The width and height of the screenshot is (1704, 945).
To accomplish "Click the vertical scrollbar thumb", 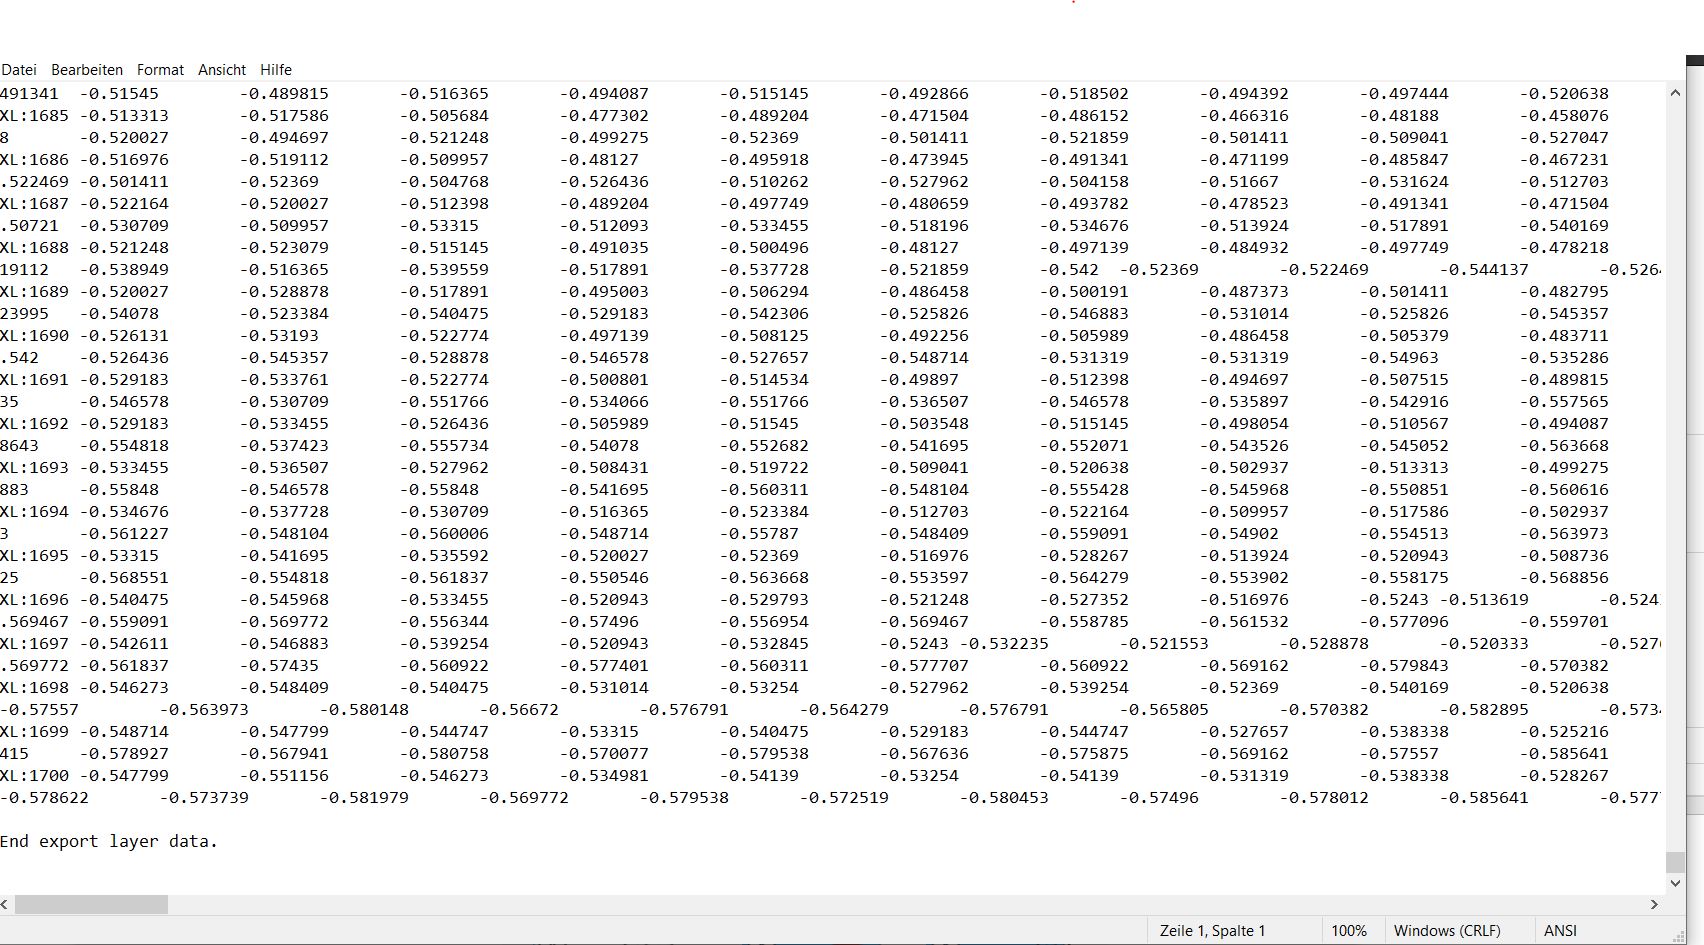I will (1675, 862).
